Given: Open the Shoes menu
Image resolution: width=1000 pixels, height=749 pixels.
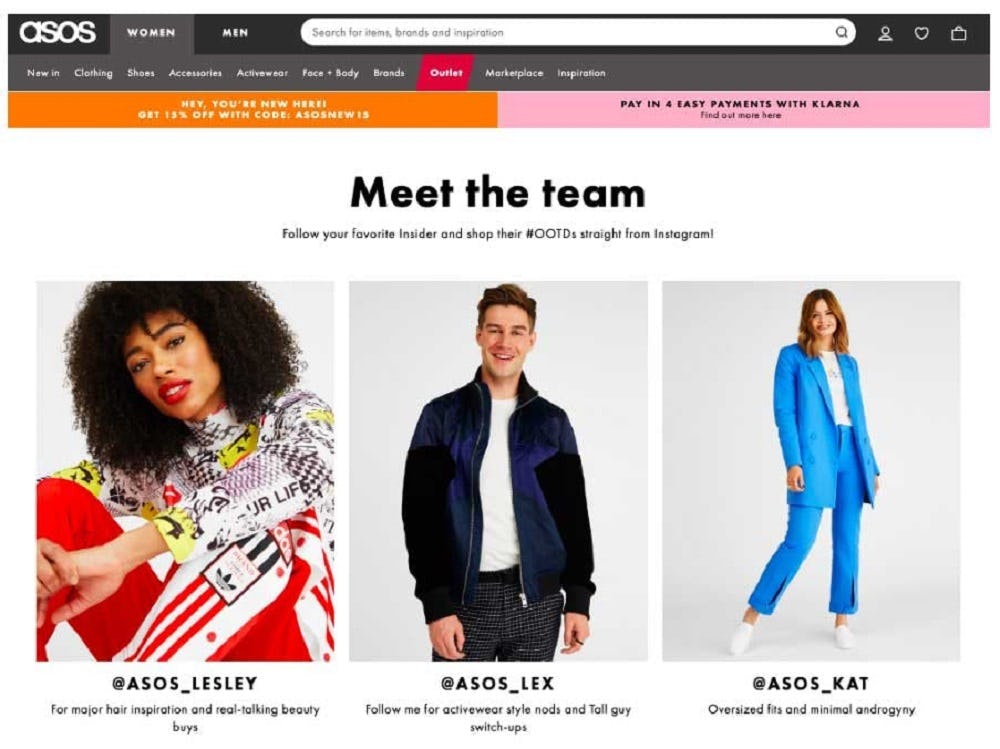Looking at the screenshot, I should pyautogui.click(x=141, y=73).
